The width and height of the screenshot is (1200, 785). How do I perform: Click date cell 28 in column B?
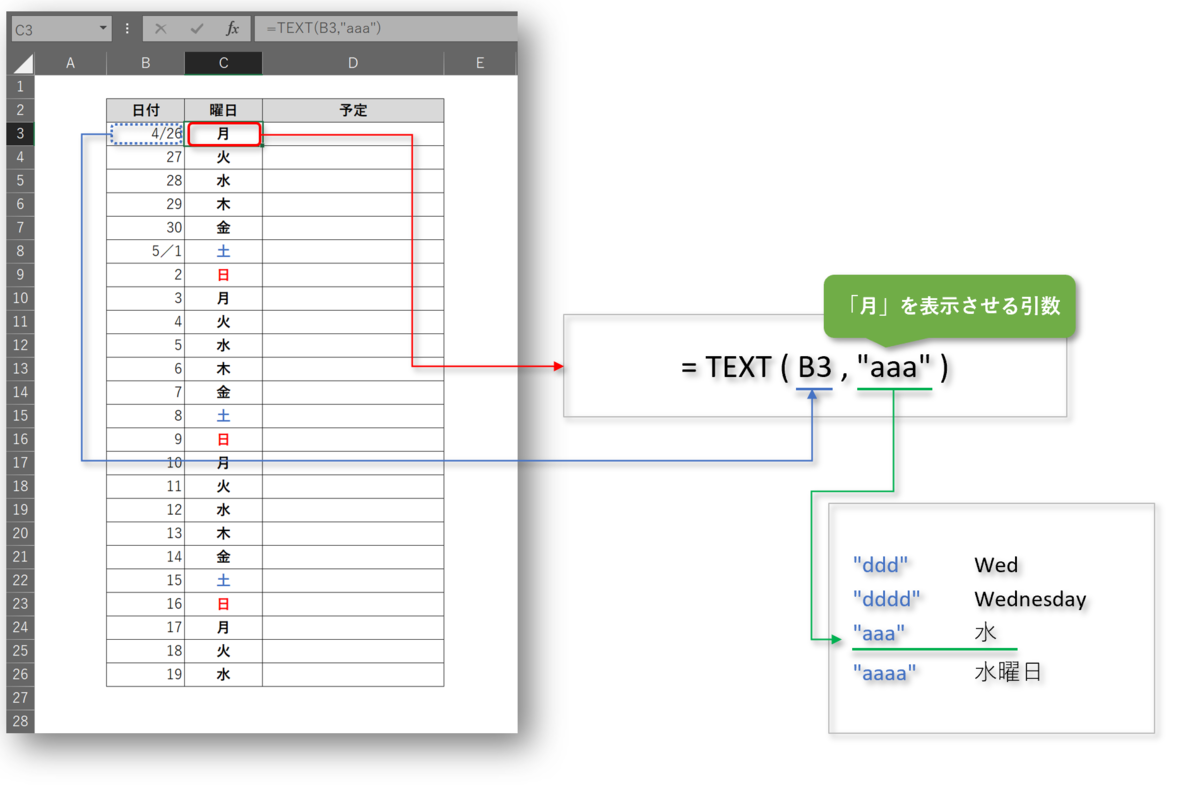(x=145, y=181)
